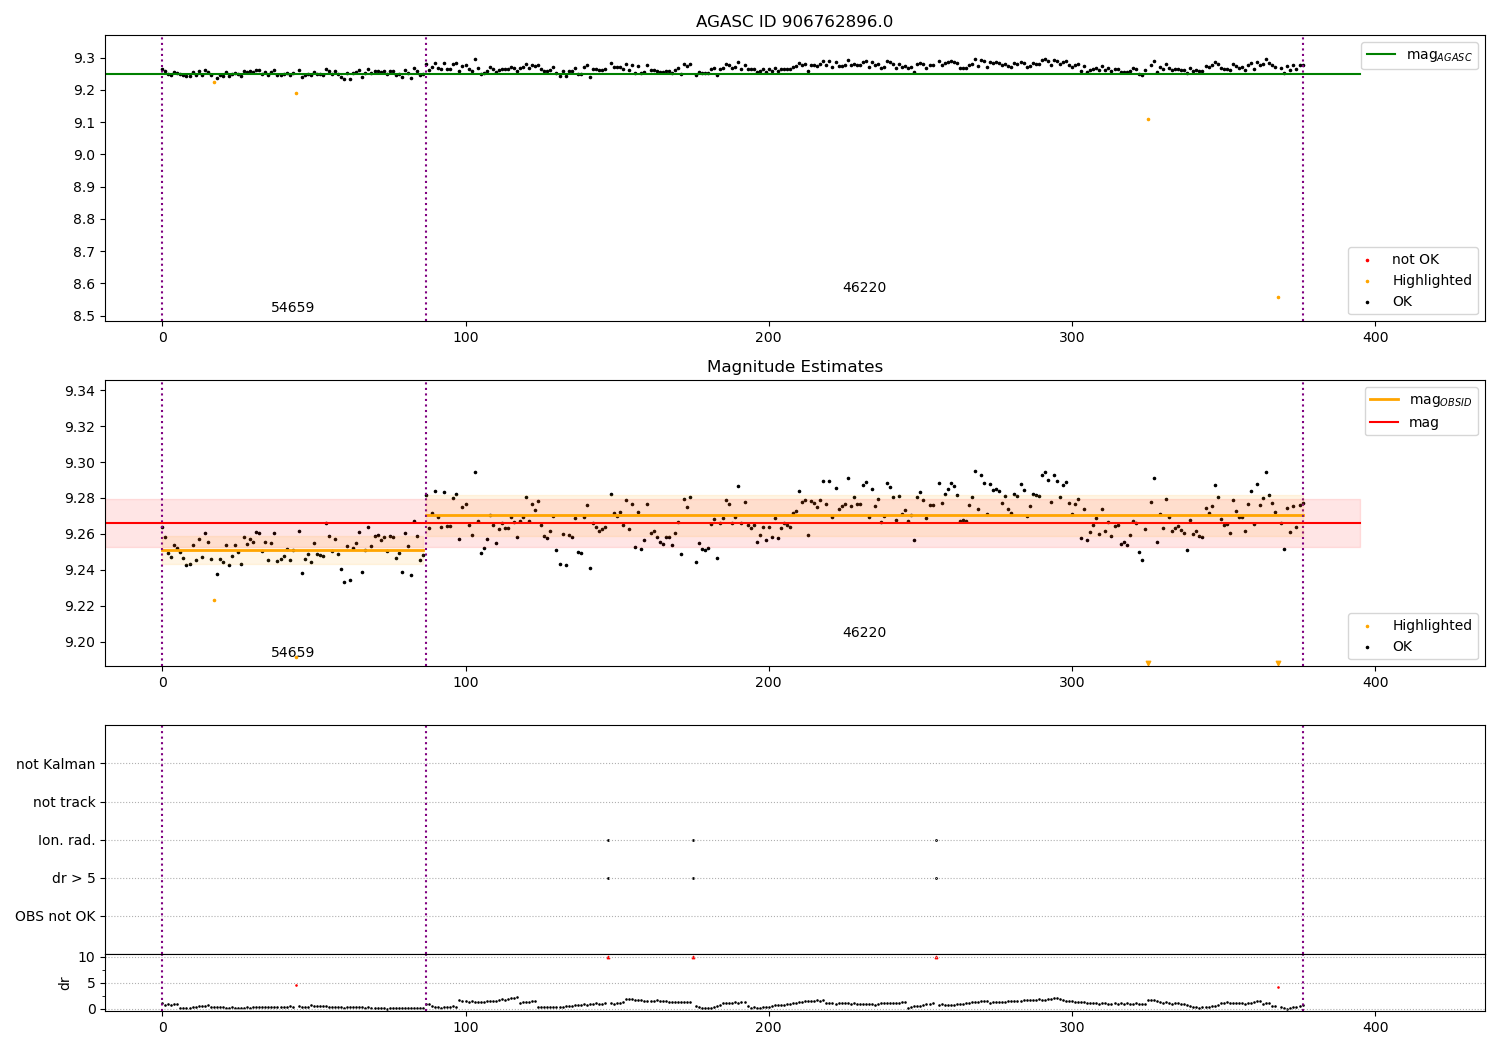The height and width of the screenshot is (1050, 1500).
Task: Click the Ion. rad. row label
Action: coord(67,841)
